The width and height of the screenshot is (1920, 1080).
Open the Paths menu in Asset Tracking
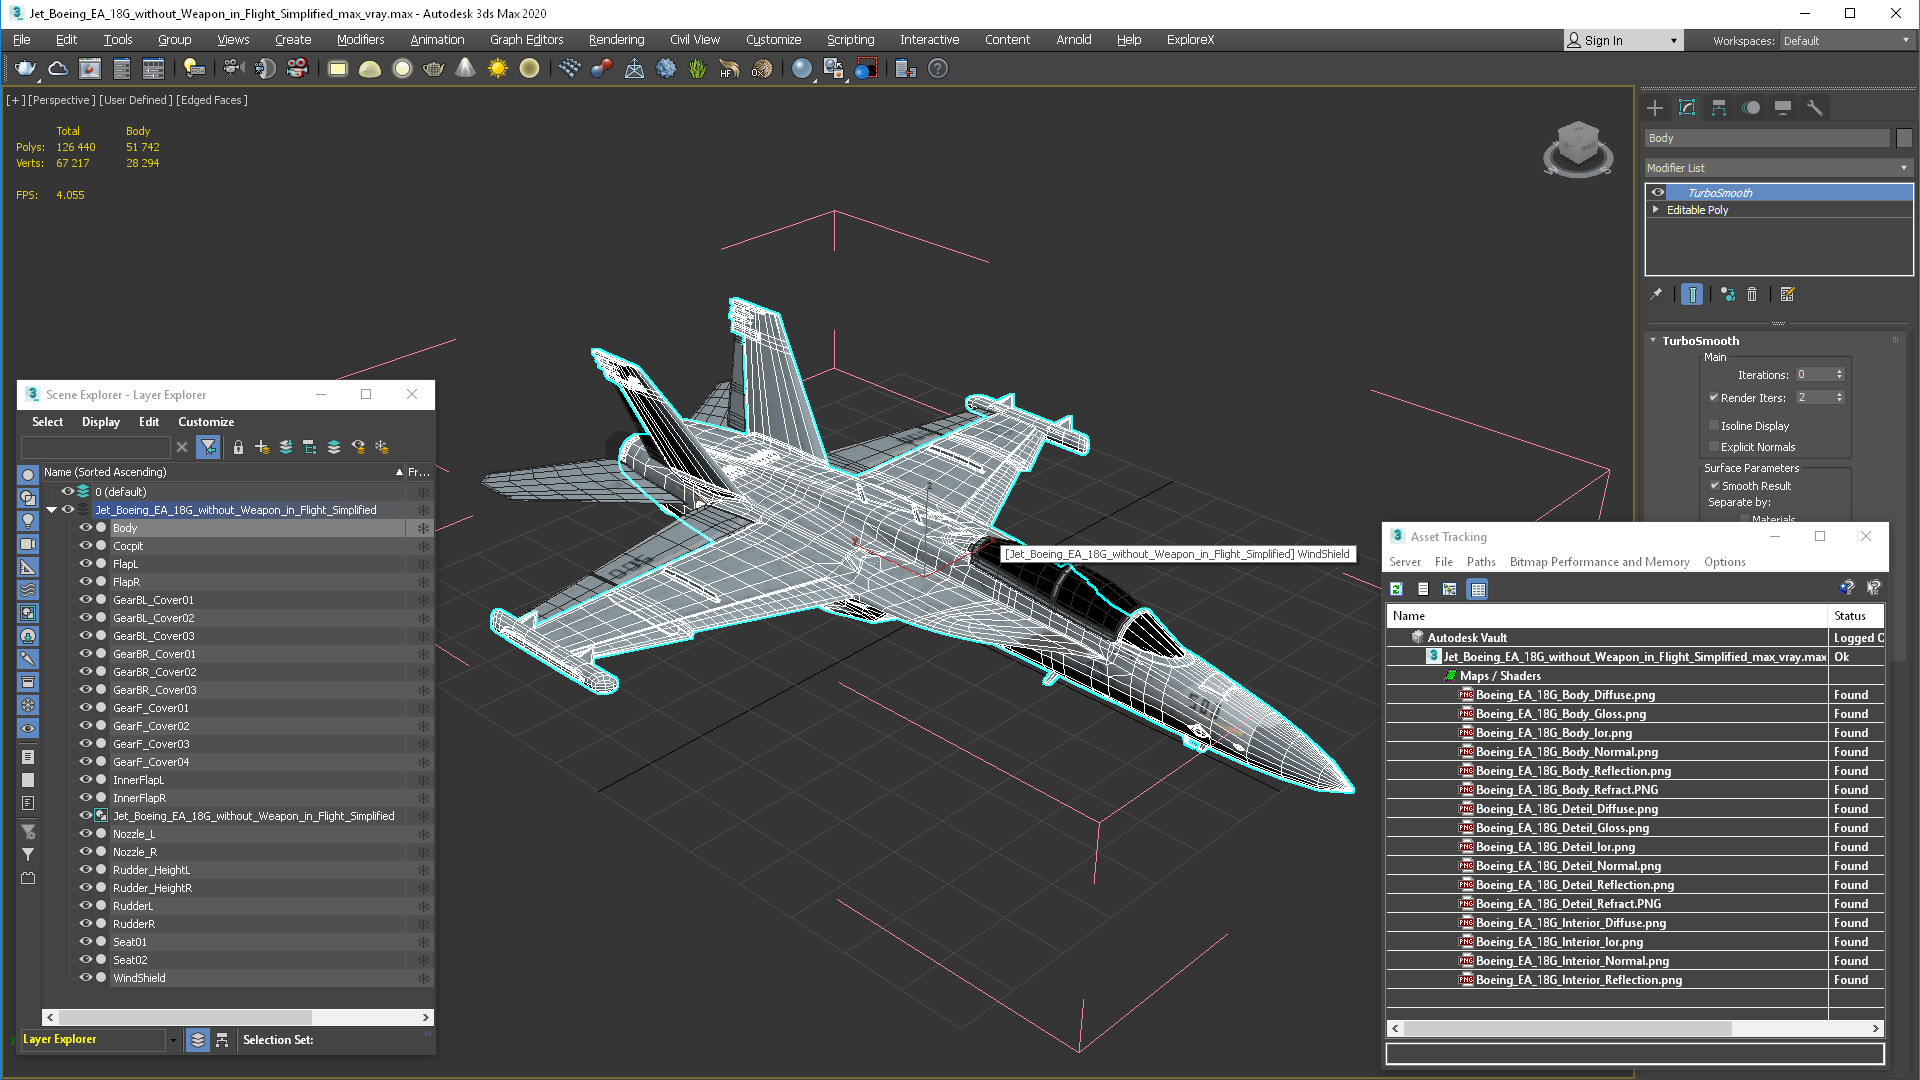[1480, 562]
